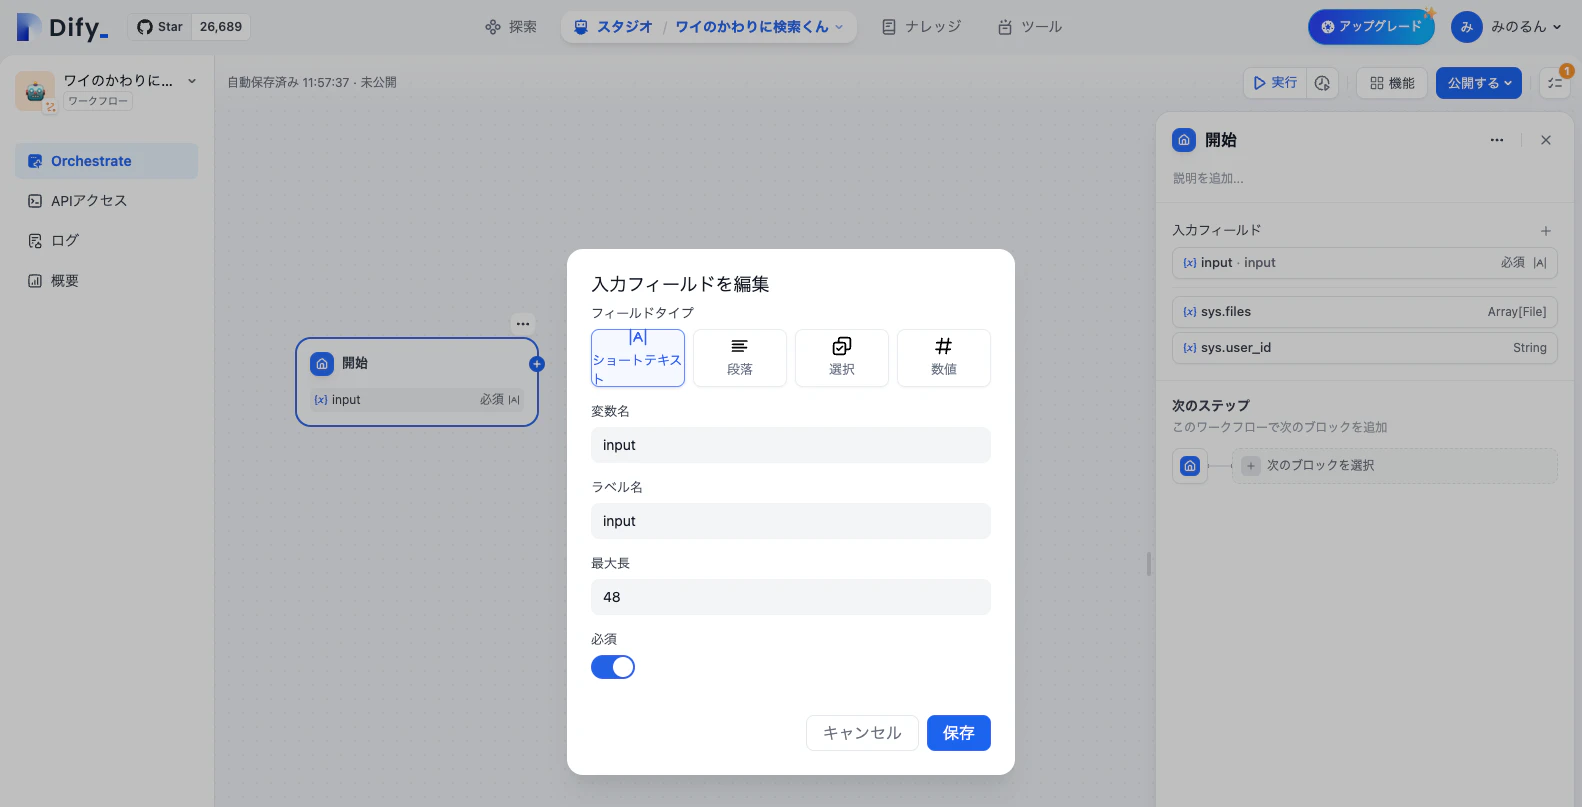Select the ショートテキスト field type

point(638,358)
